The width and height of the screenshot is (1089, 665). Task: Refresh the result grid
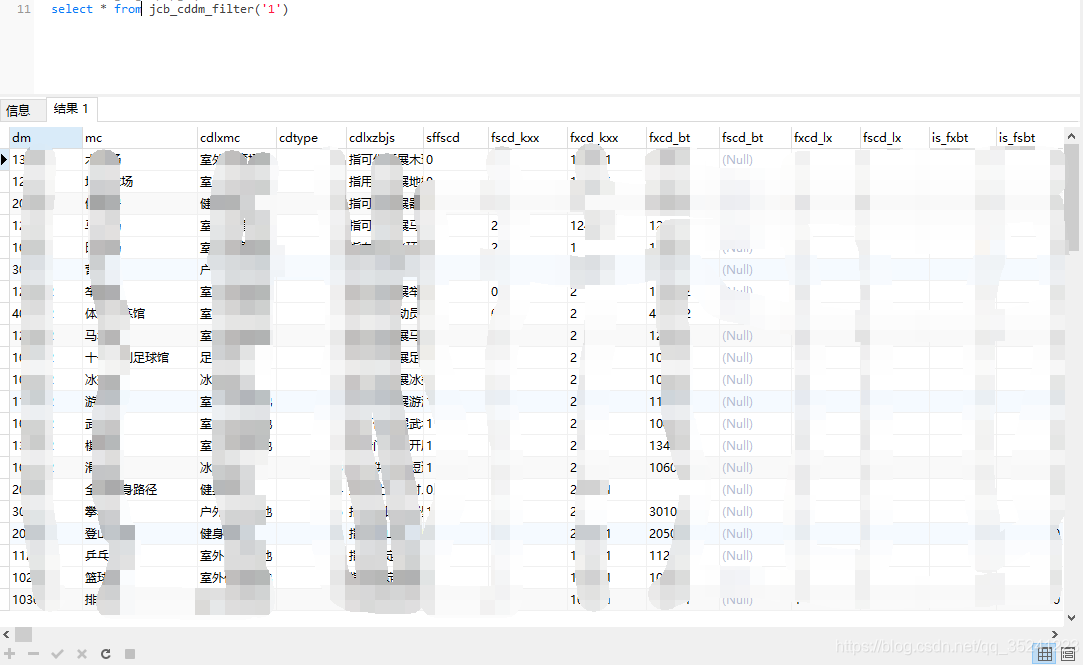point(106,653)
